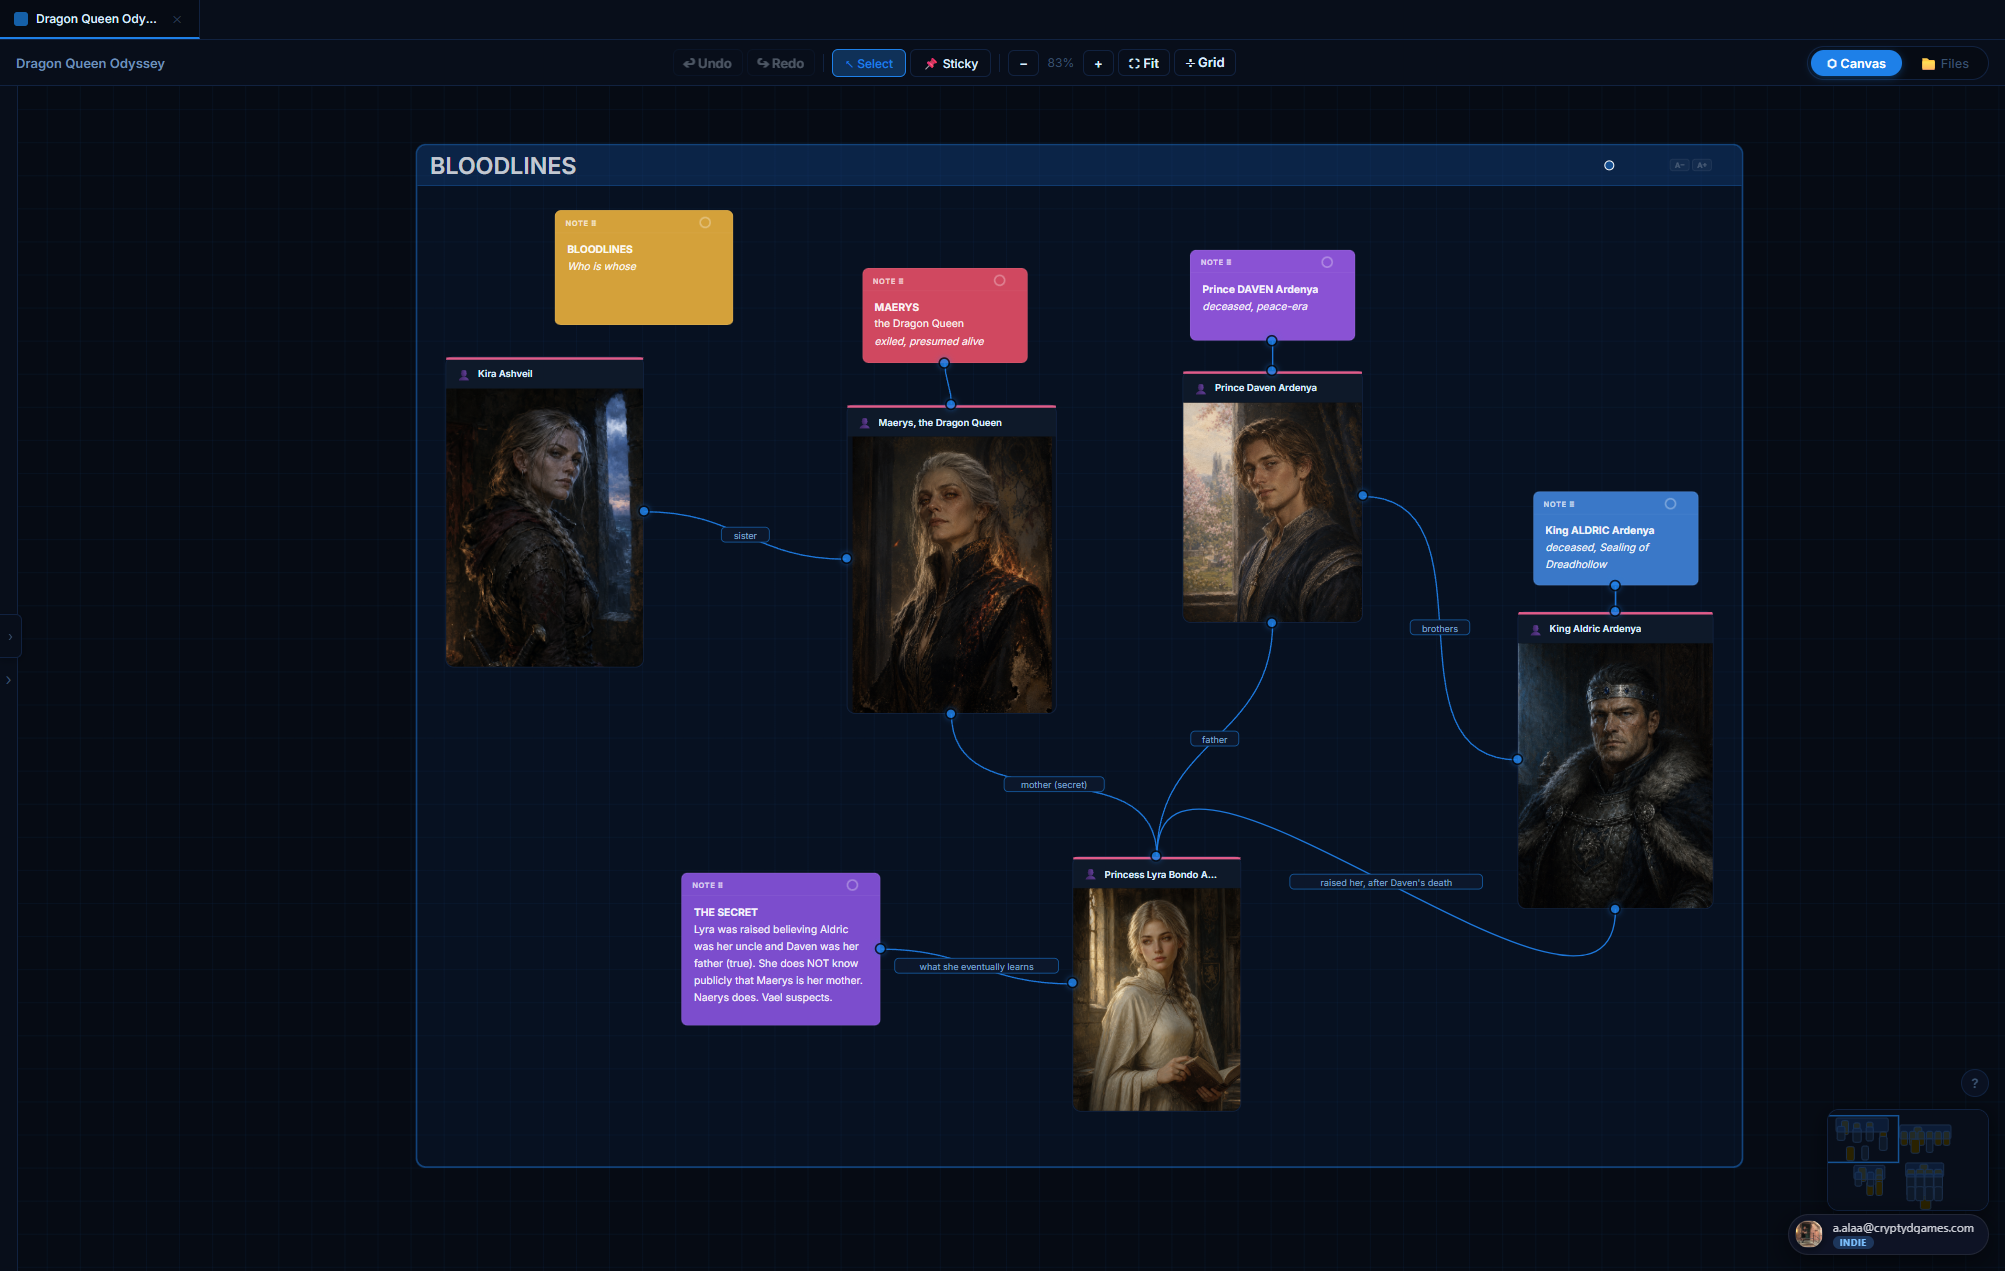This screenshot has height=1271, width=2005.
Task: Open the help question mark button
Action: pyautogui.click(x=1974, y=1083)
